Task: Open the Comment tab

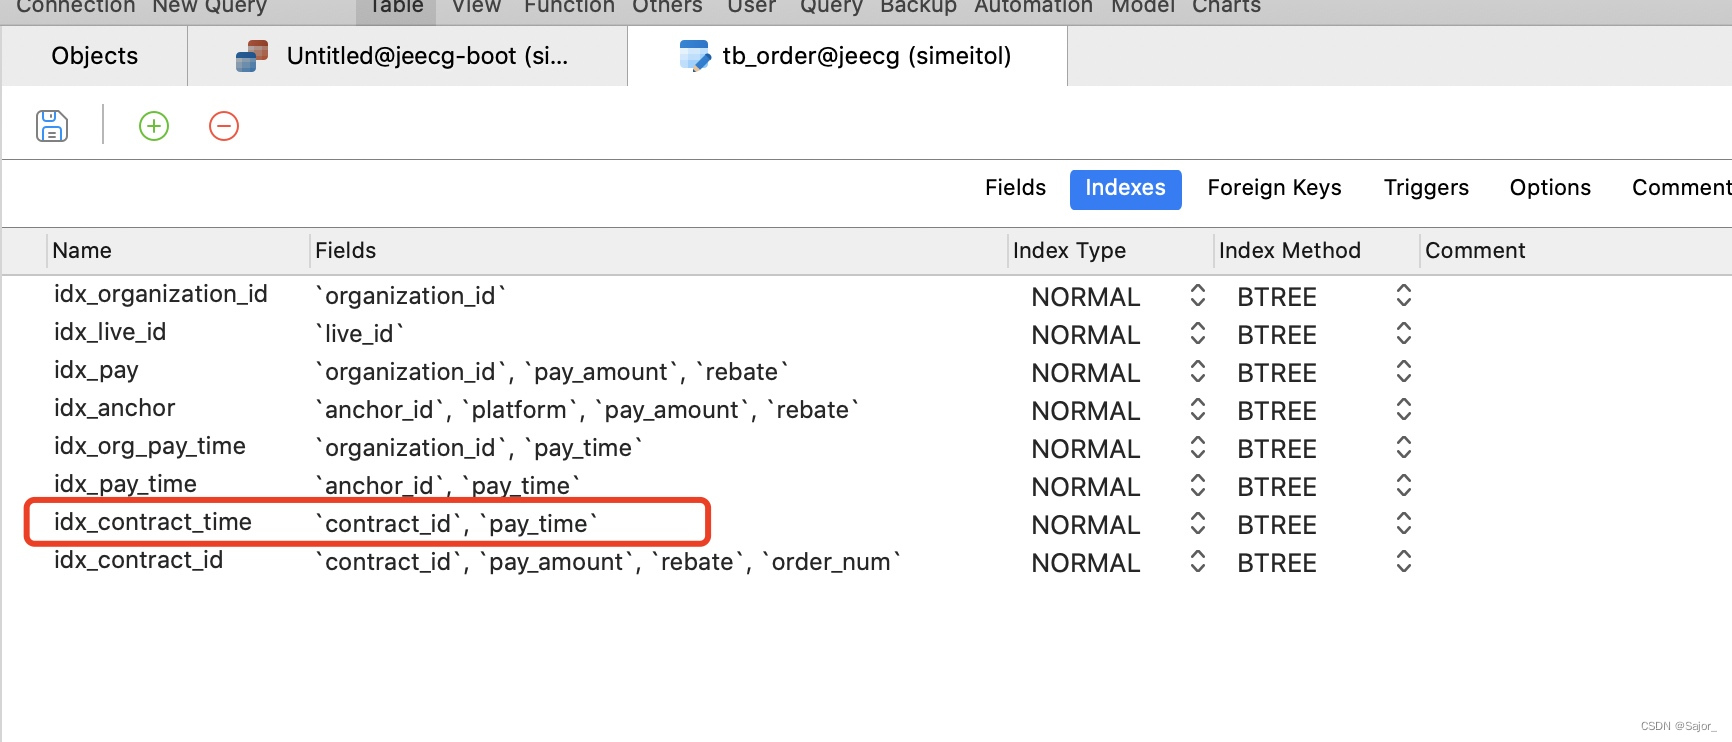Action: pyautogui.click(x=1681, y=188)
